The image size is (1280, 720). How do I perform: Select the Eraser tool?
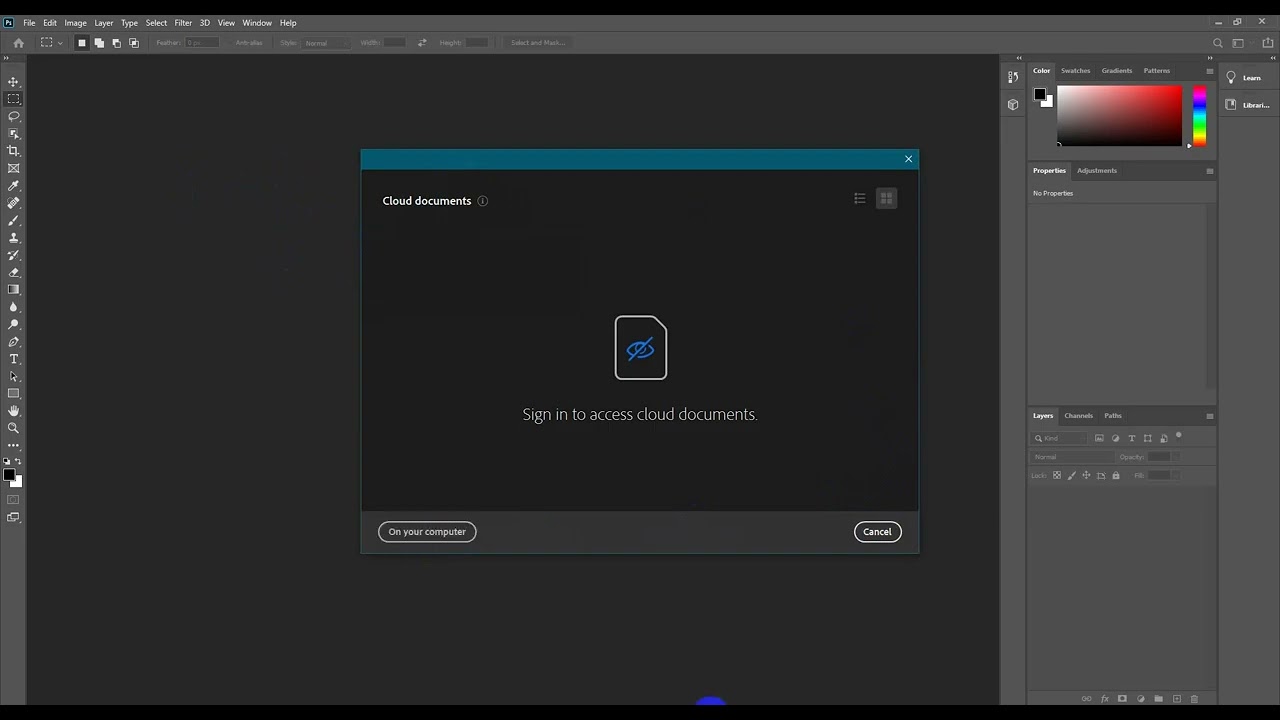click(13, 272)
